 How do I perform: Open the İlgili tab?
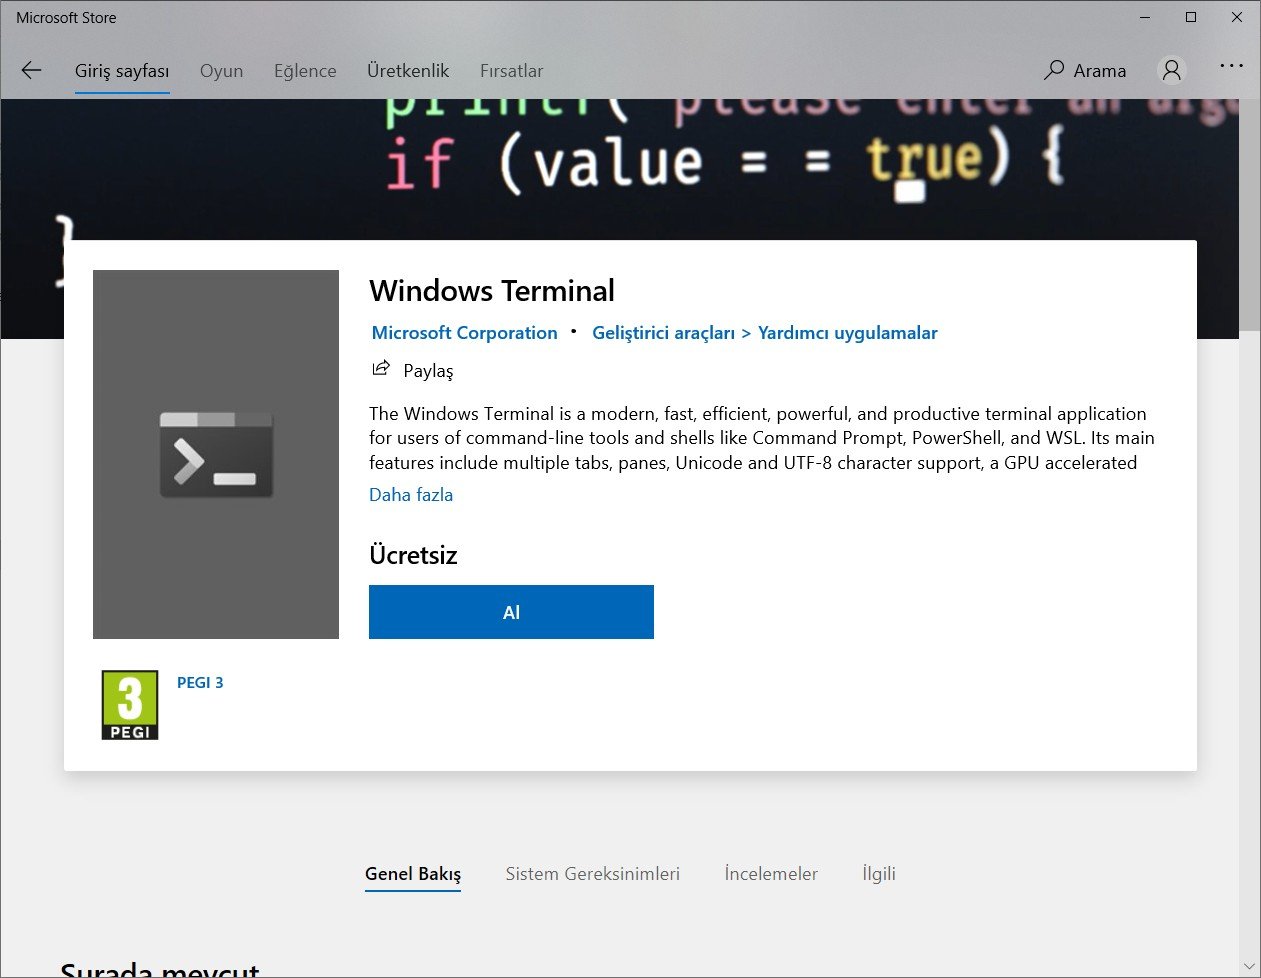click(x=878, y=873)
